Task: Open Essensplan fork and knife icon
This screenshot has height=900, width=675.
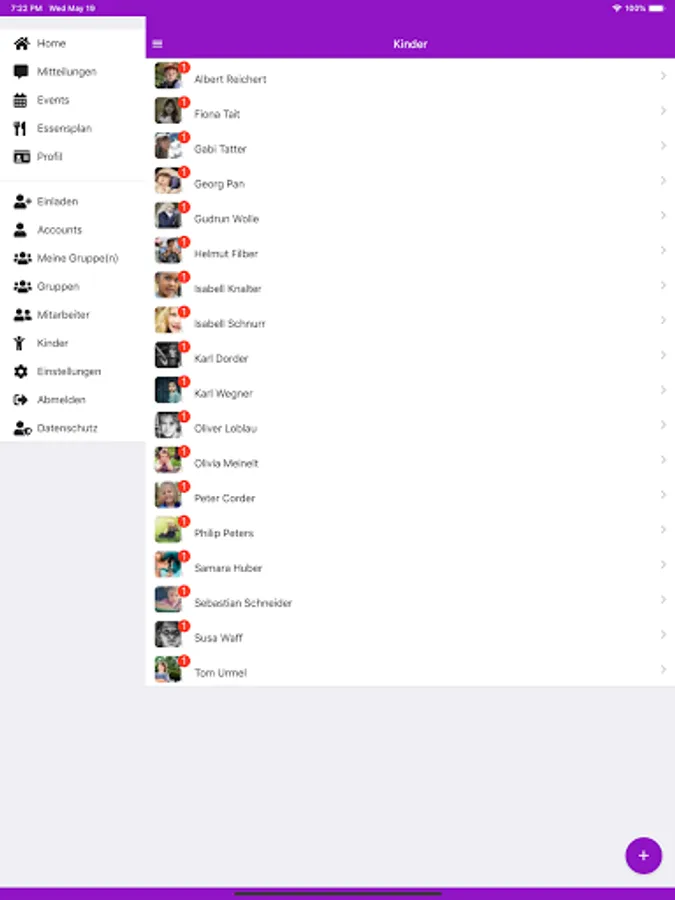Action: pos(20,128)
